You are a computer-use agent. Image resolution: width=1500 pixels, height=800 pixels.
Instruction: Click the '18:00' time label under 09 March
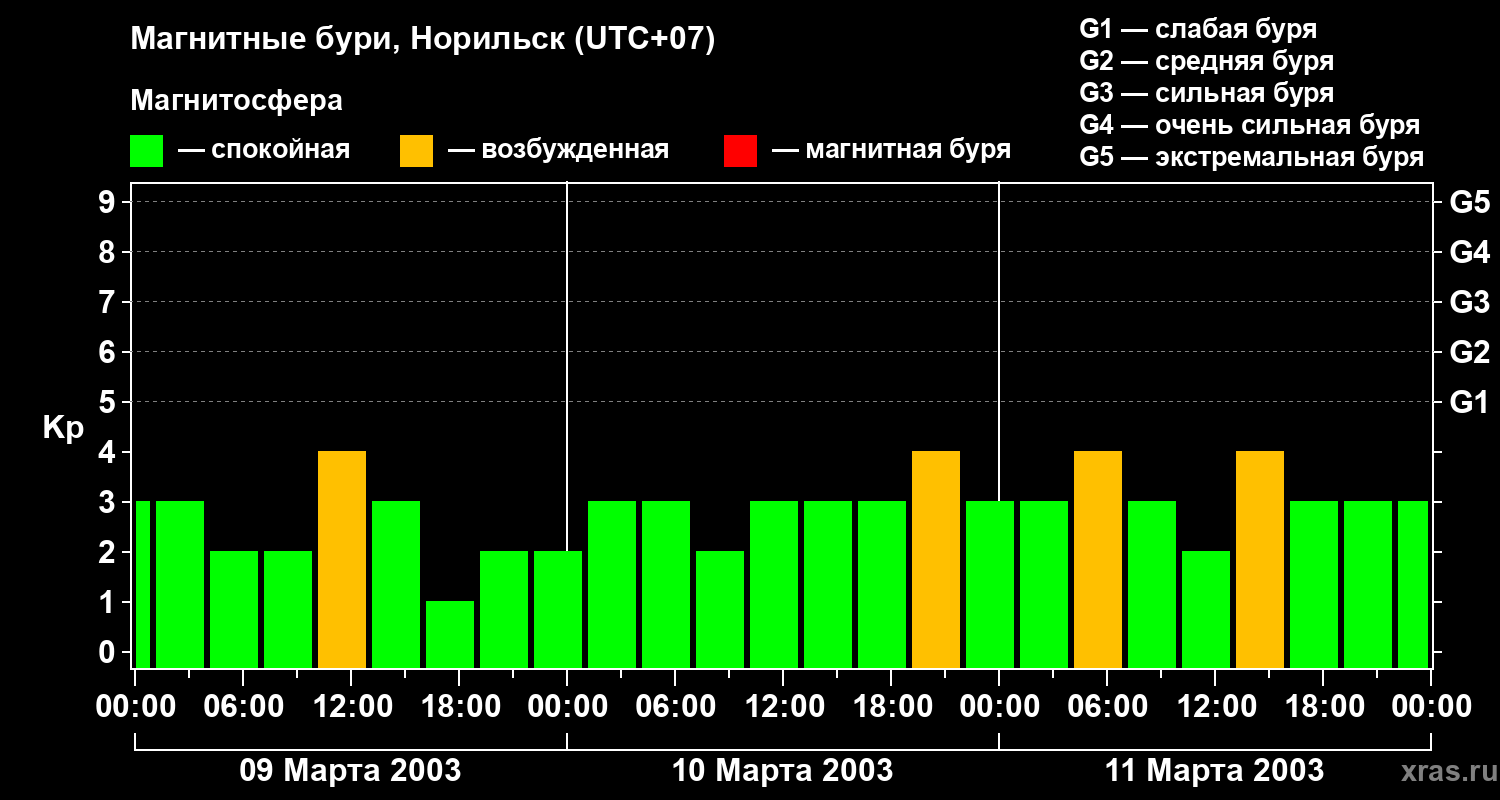coord(459,707)
